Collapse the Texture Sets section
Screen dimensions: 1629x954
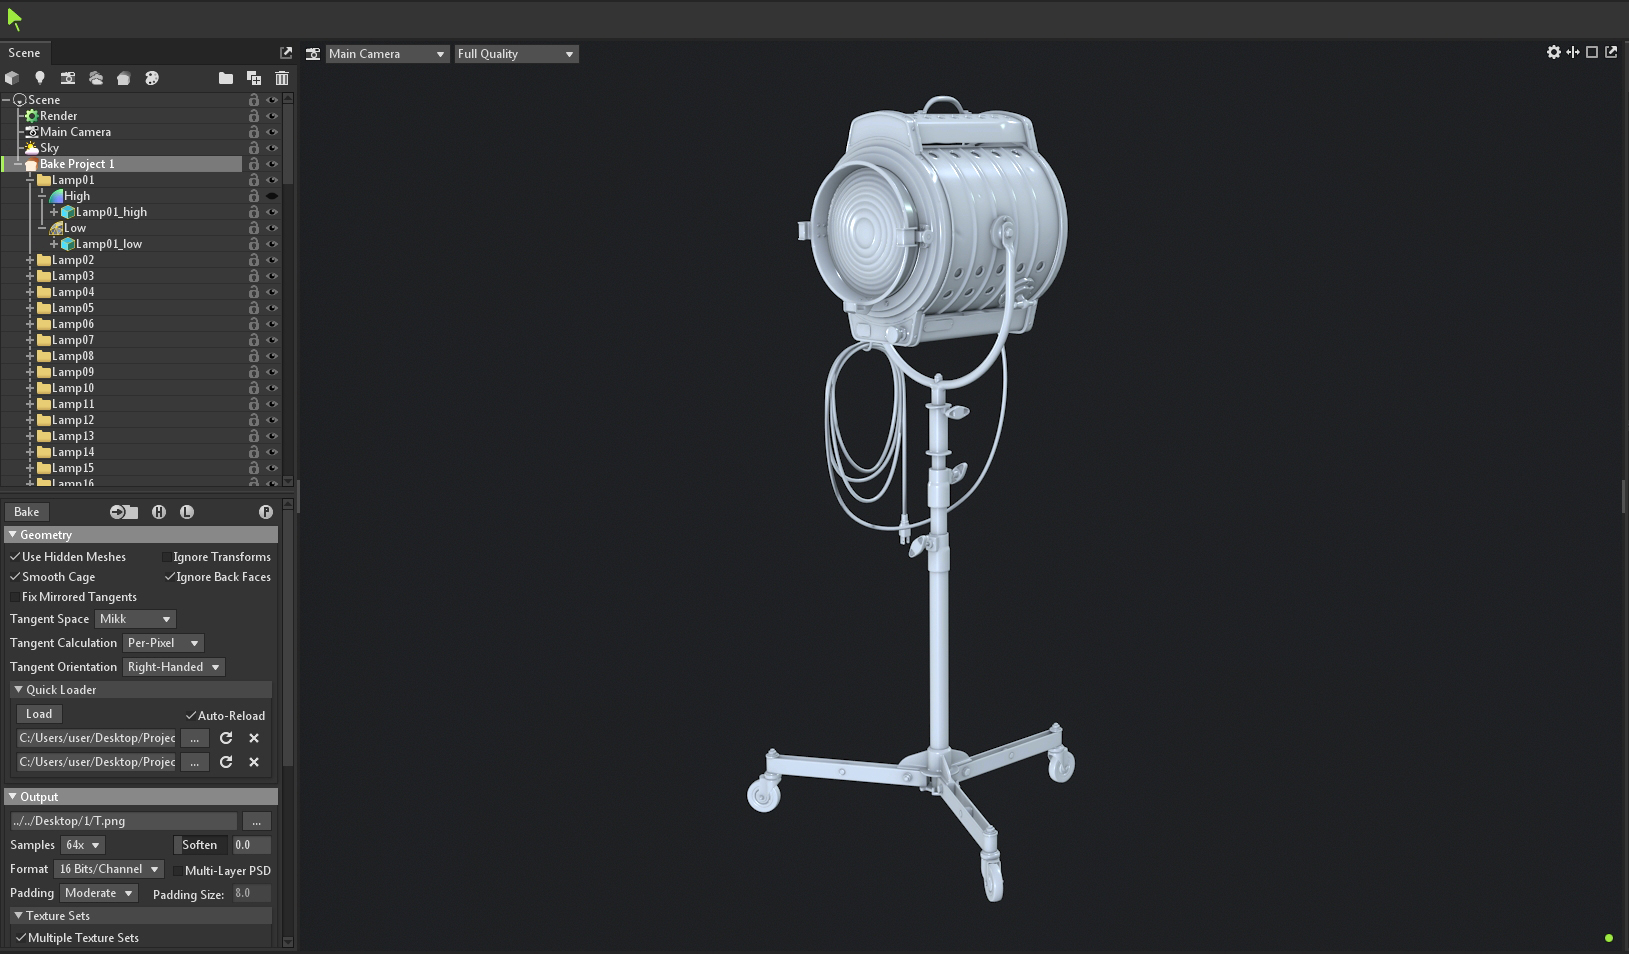[x=19, y=916]
